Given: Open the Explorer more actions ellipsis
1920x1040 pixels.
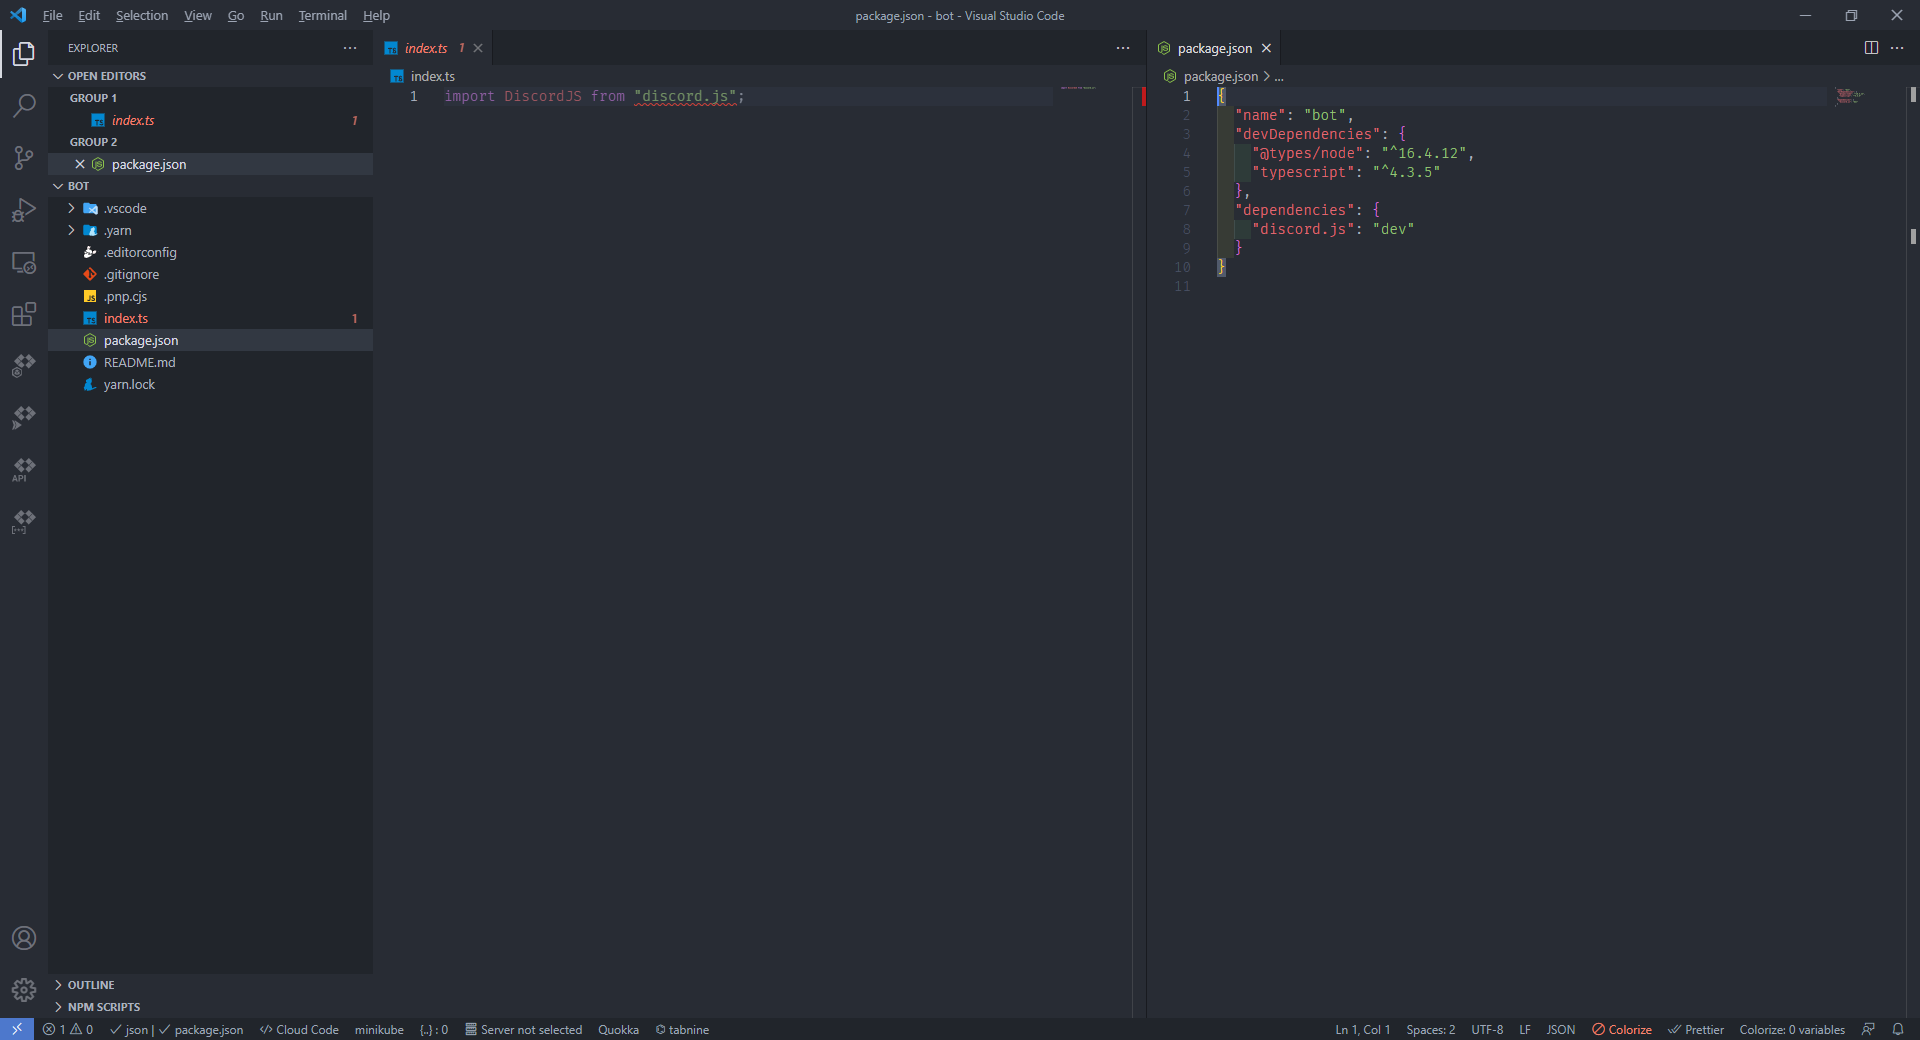Looking at the screenshot, I should [x=350, y=48].
